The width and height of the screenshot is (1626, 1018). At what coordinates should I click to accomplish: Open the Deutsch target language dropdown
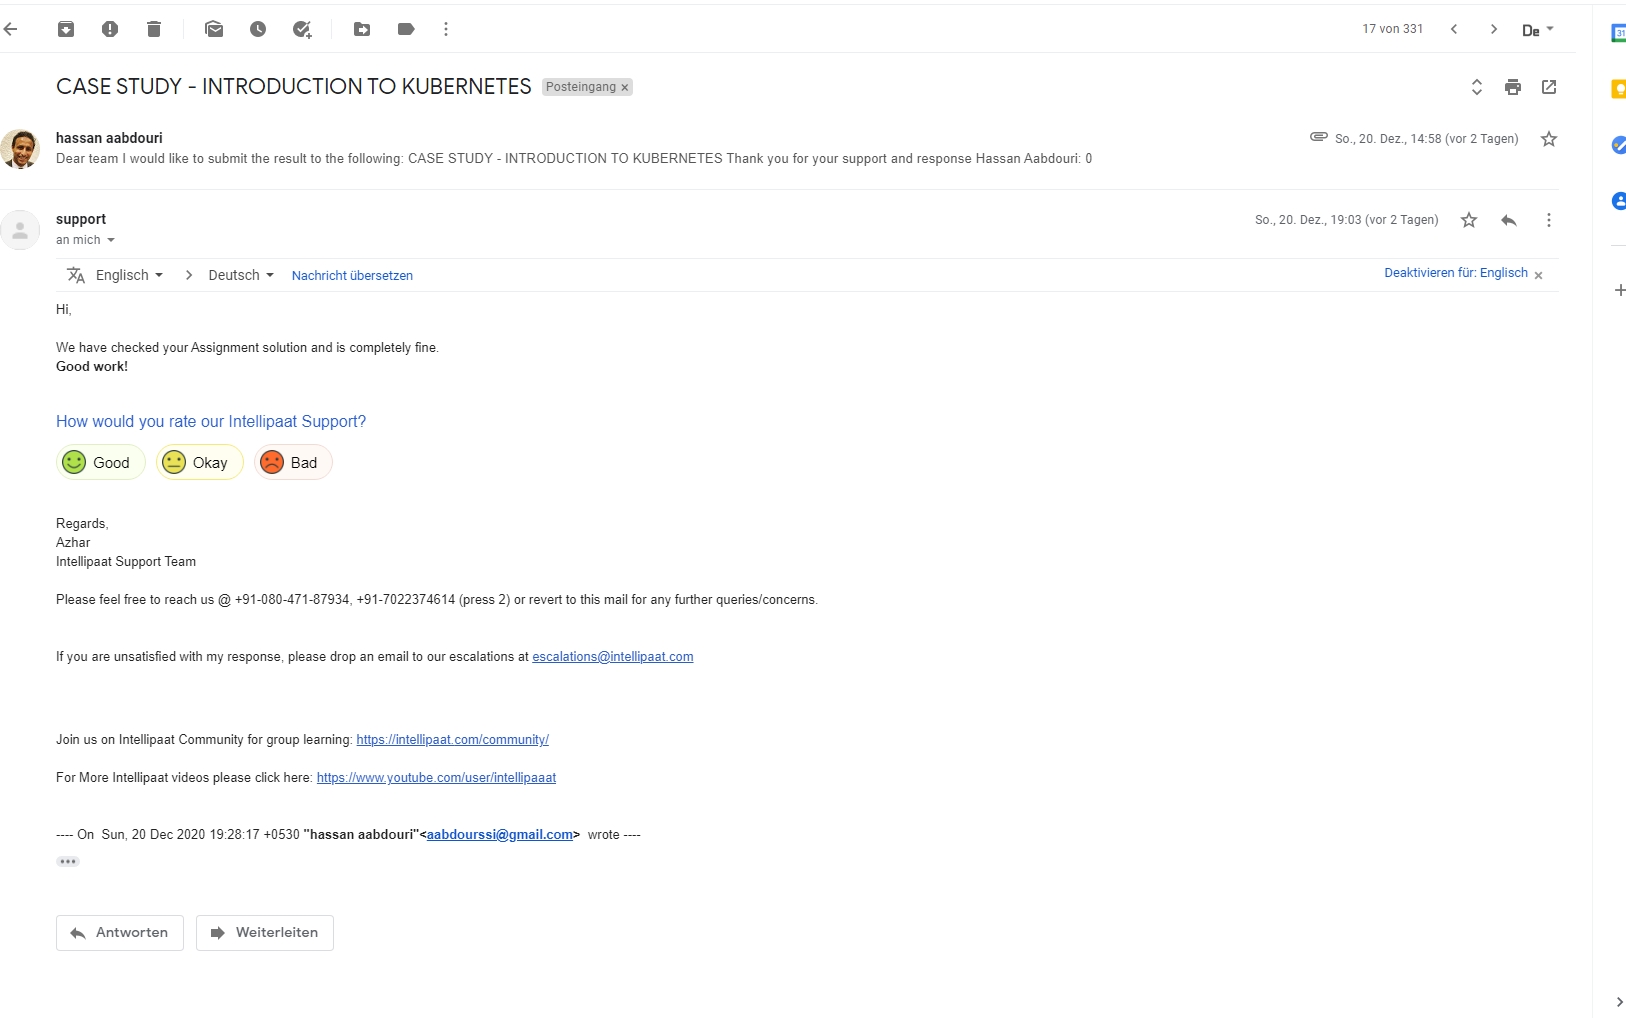(x=240, y=275)
